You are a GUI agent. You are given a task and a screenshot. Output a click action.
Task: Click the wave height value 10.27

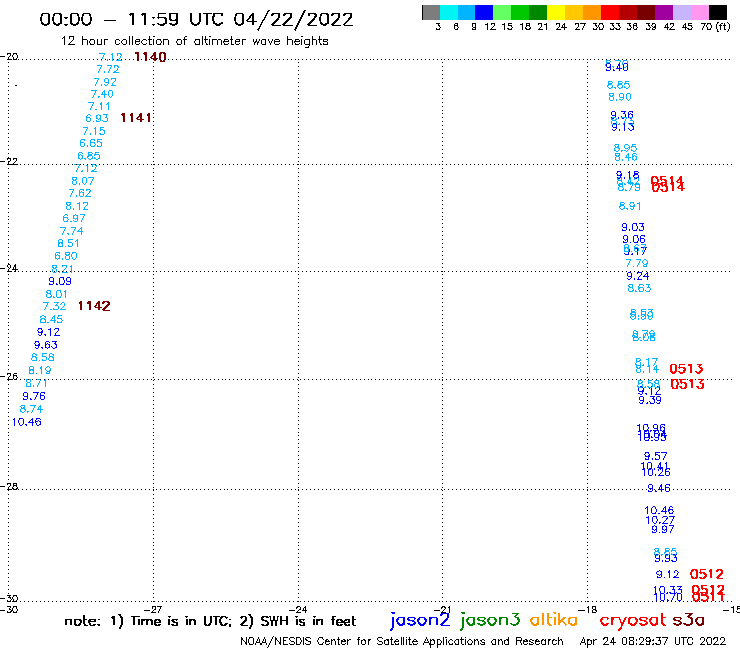pyautogui.click(x=660, y=520)
